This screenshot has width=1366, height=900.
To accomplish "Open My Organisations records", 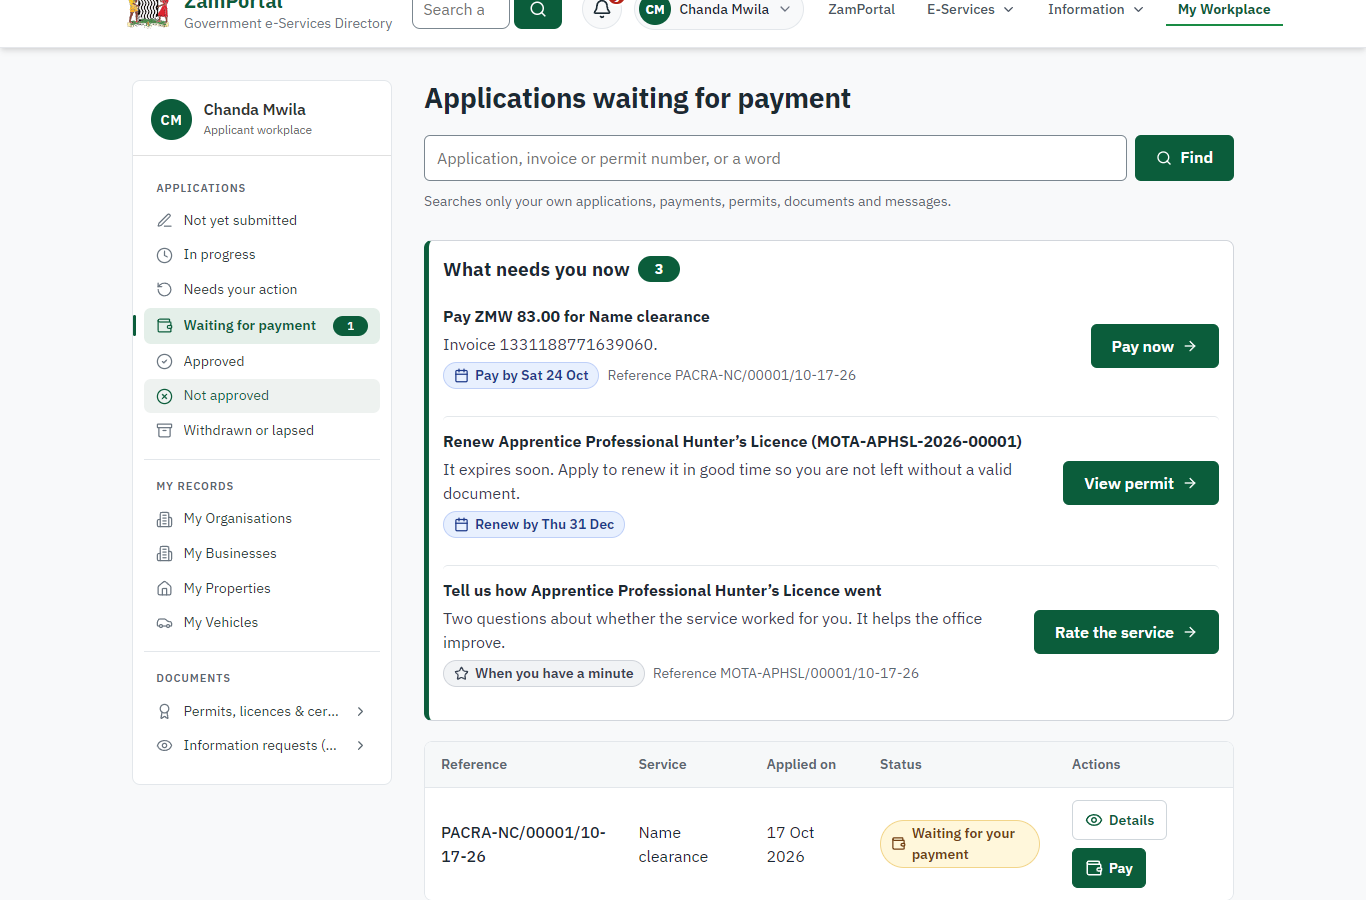I will click(x=262, y=519).
